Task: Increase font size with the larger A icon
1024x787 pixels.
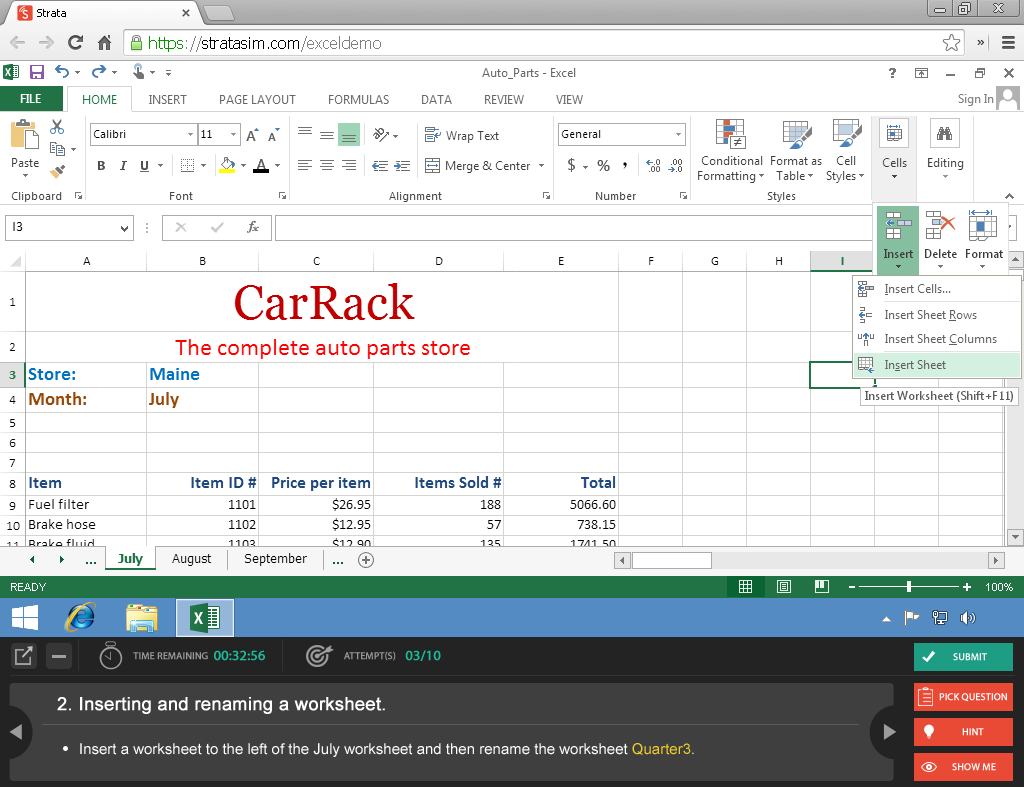Action: click(253, 135)
